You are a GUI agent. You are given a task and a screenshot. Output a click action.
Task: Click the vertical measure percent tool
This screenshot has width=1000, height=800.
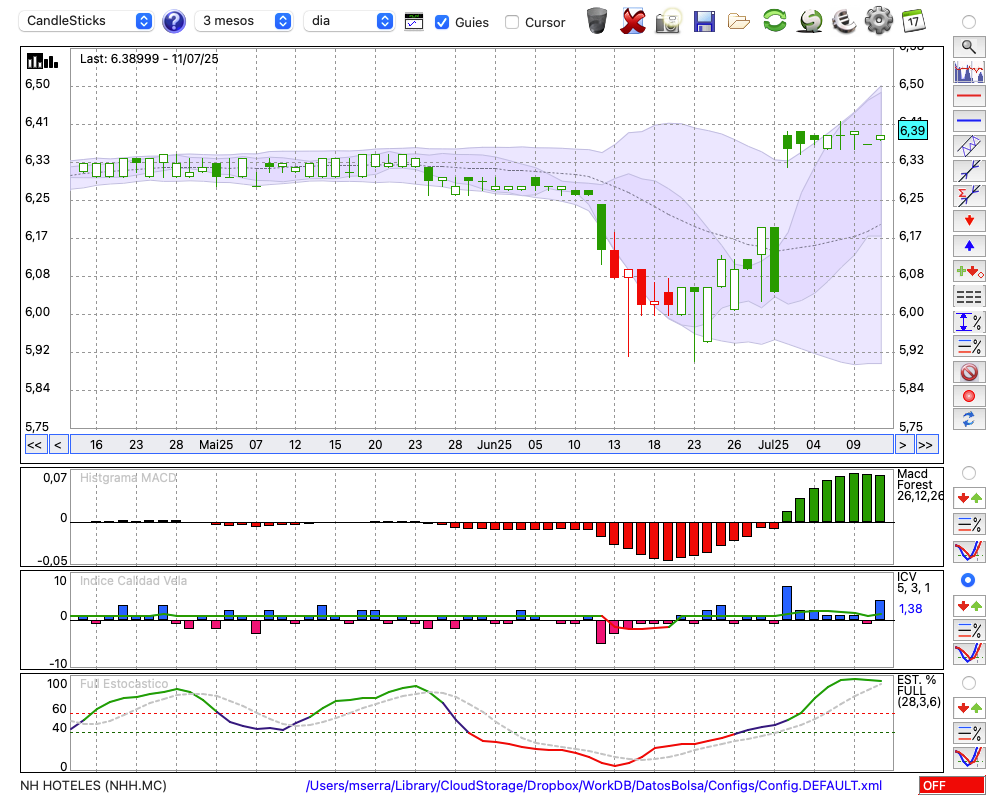point(969,321)
